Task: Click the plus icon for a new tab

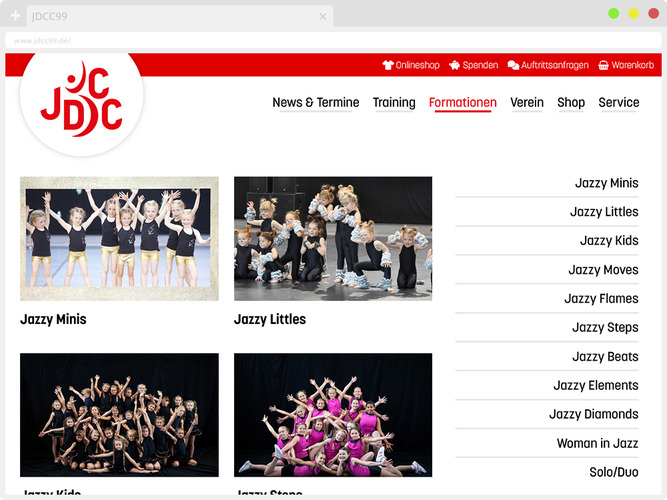Action: pyautogui.click(x=15, y=16)
